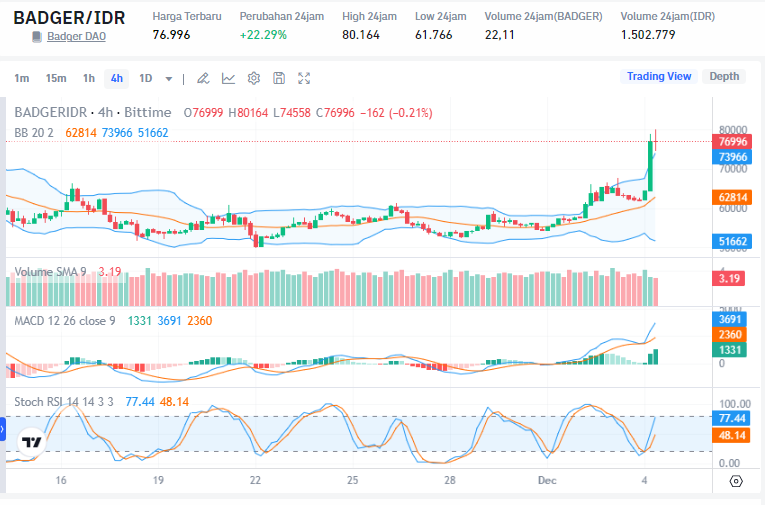Open the drawing tools pencil icon

(x=203, y=78)
